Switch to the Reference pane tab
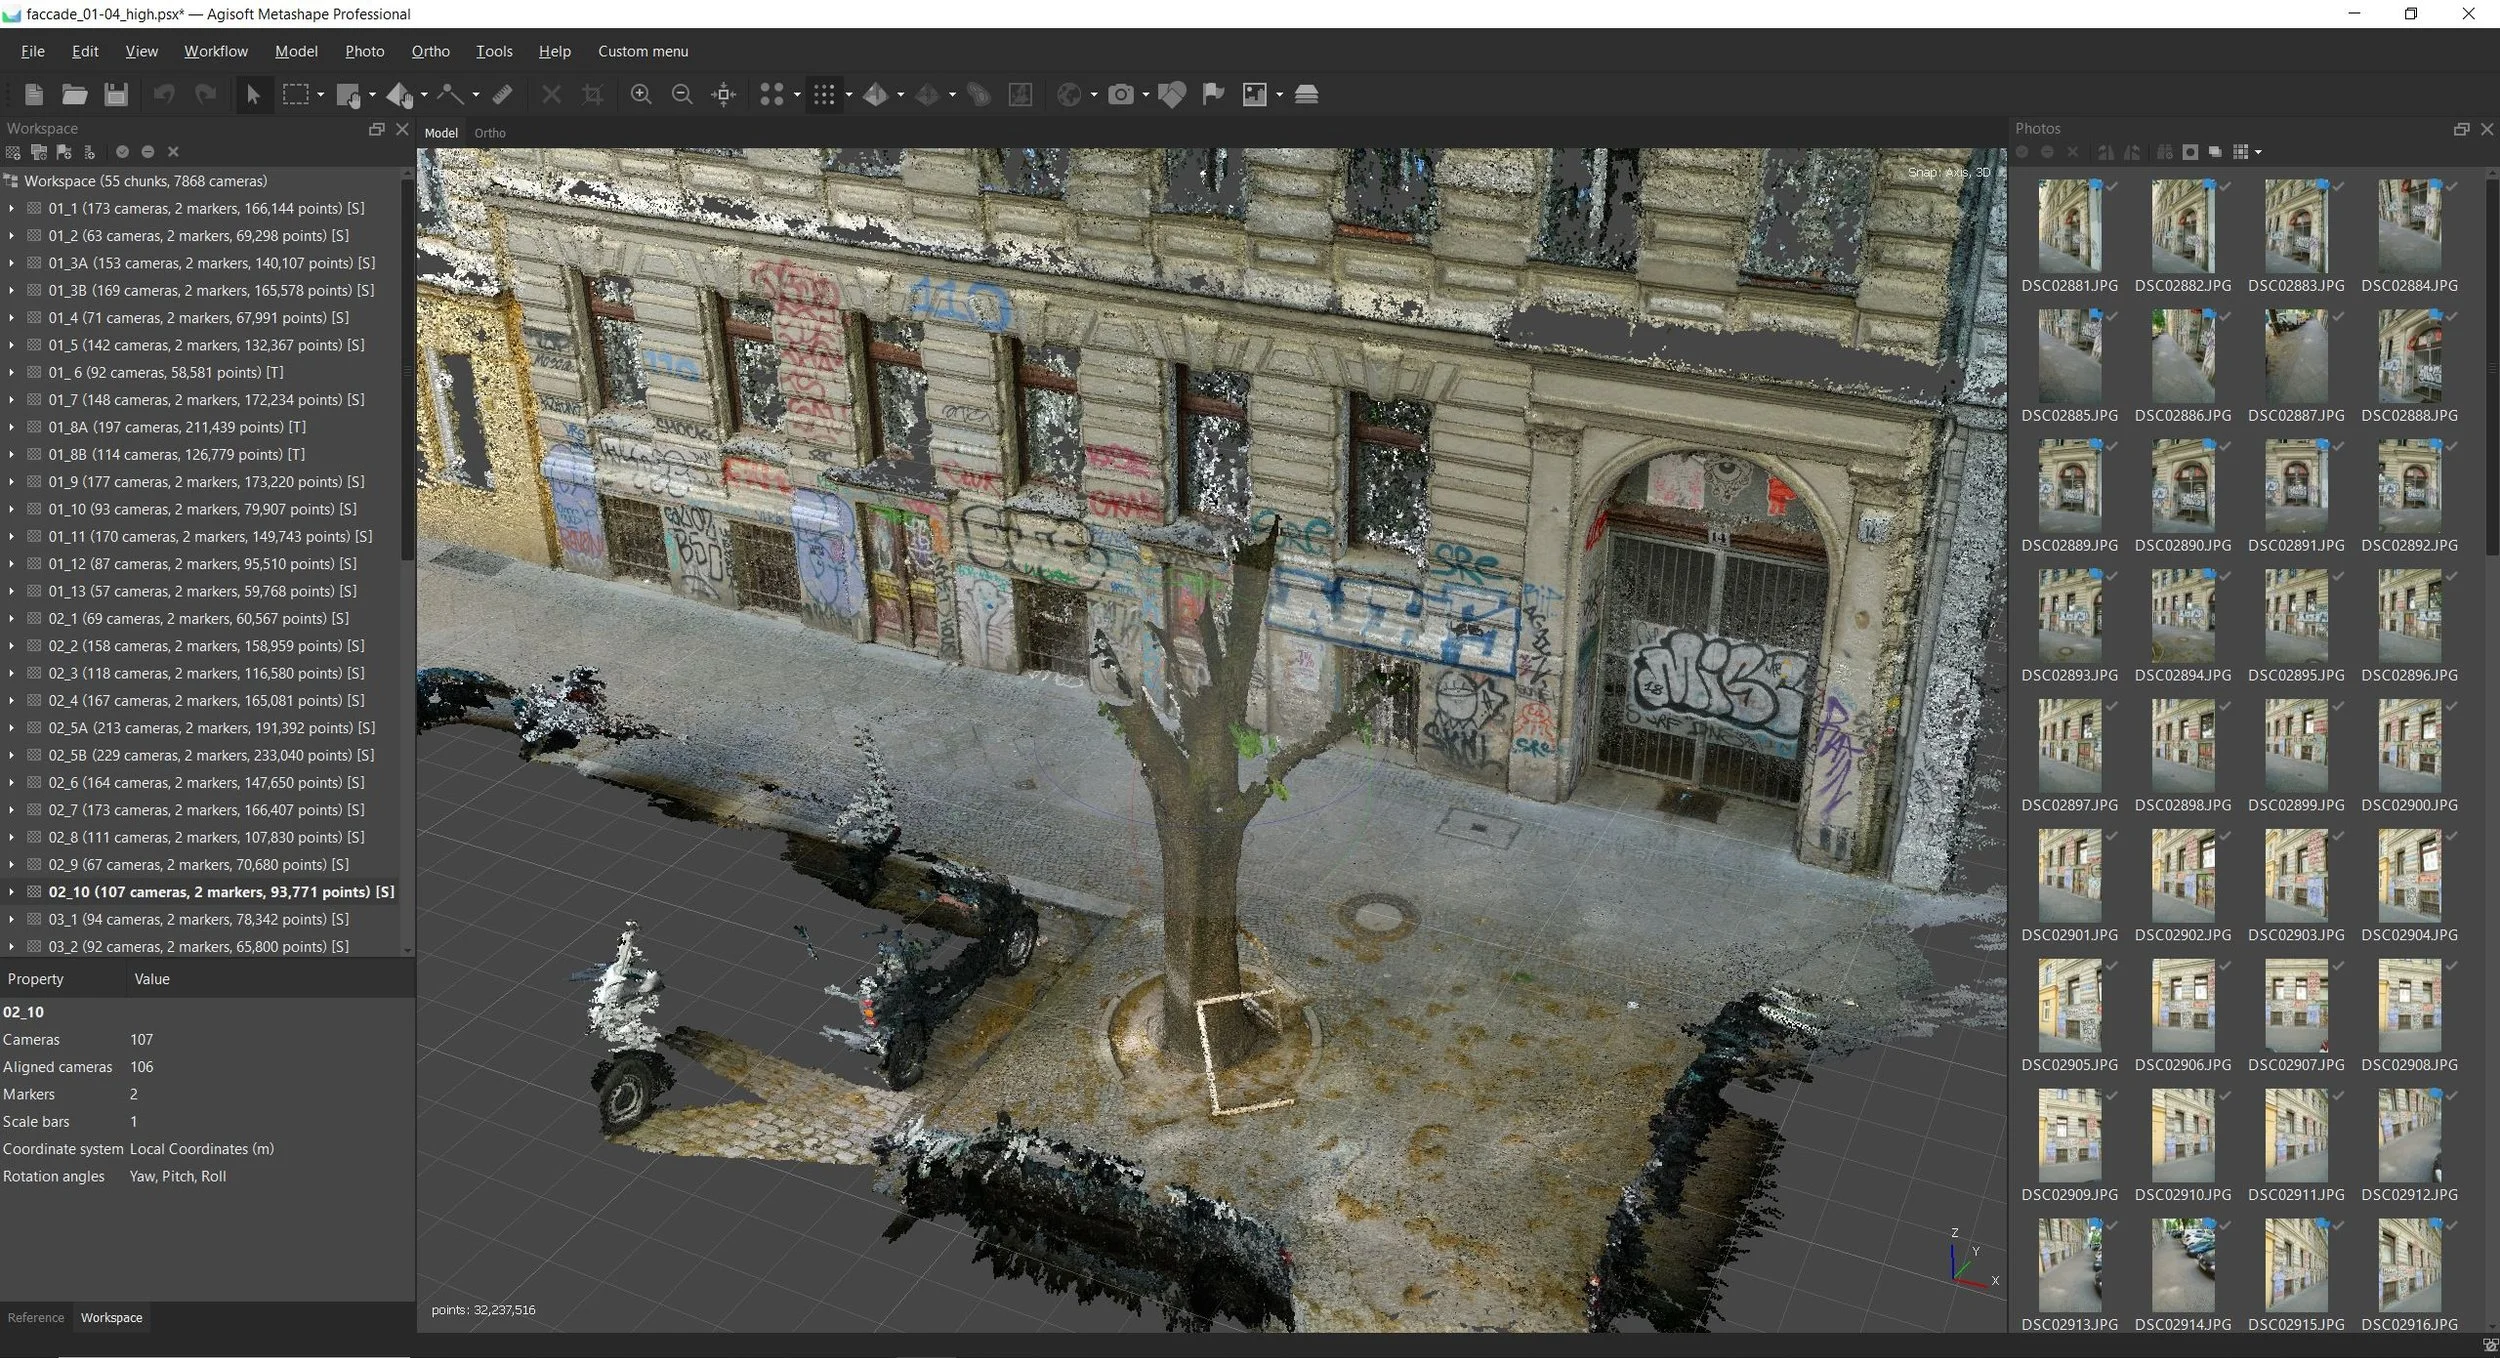 35,1317
